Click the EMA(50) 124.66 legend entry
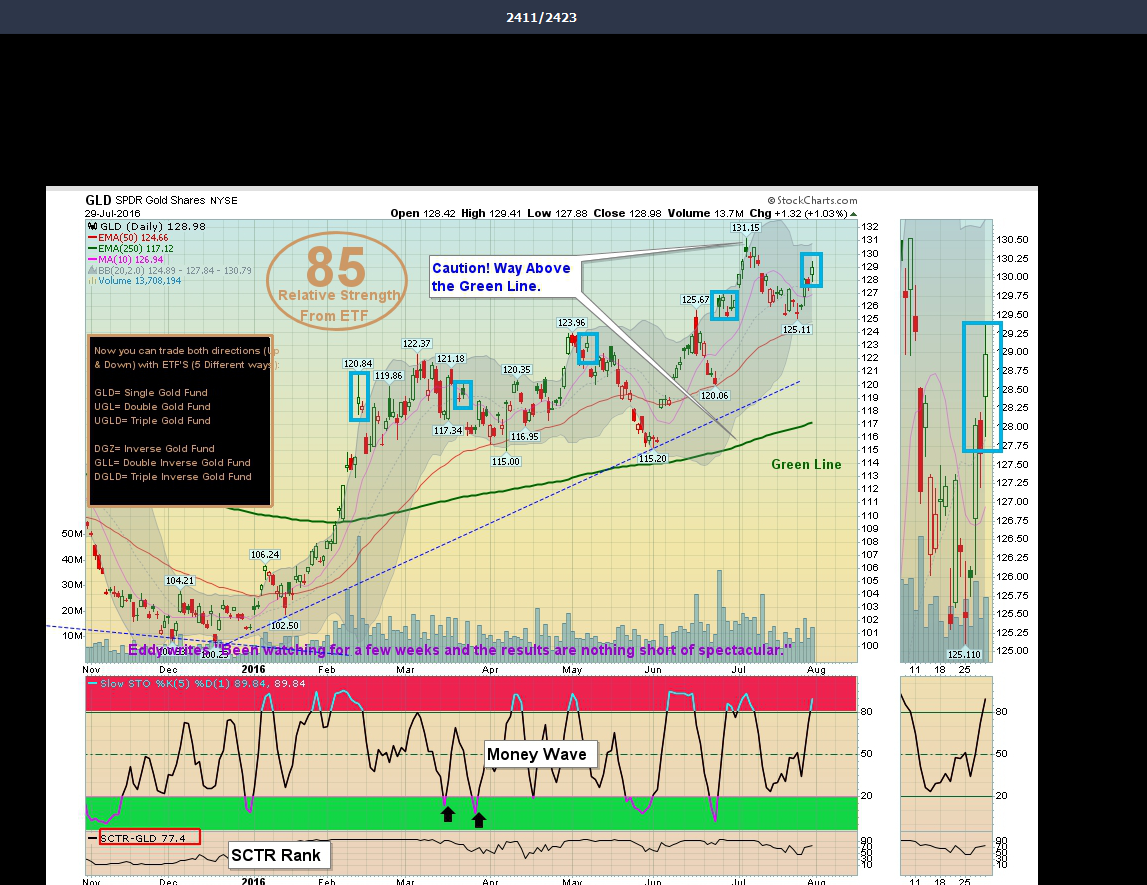1147x885 pixels. (x=128, y=238)
